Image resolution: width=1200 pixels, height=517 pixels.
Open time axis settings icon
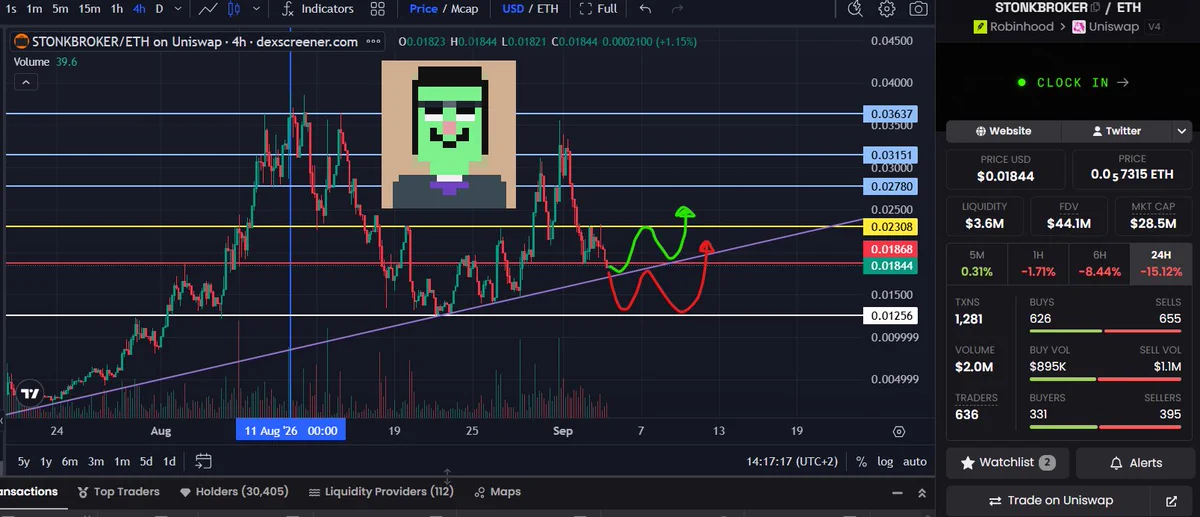898,432
